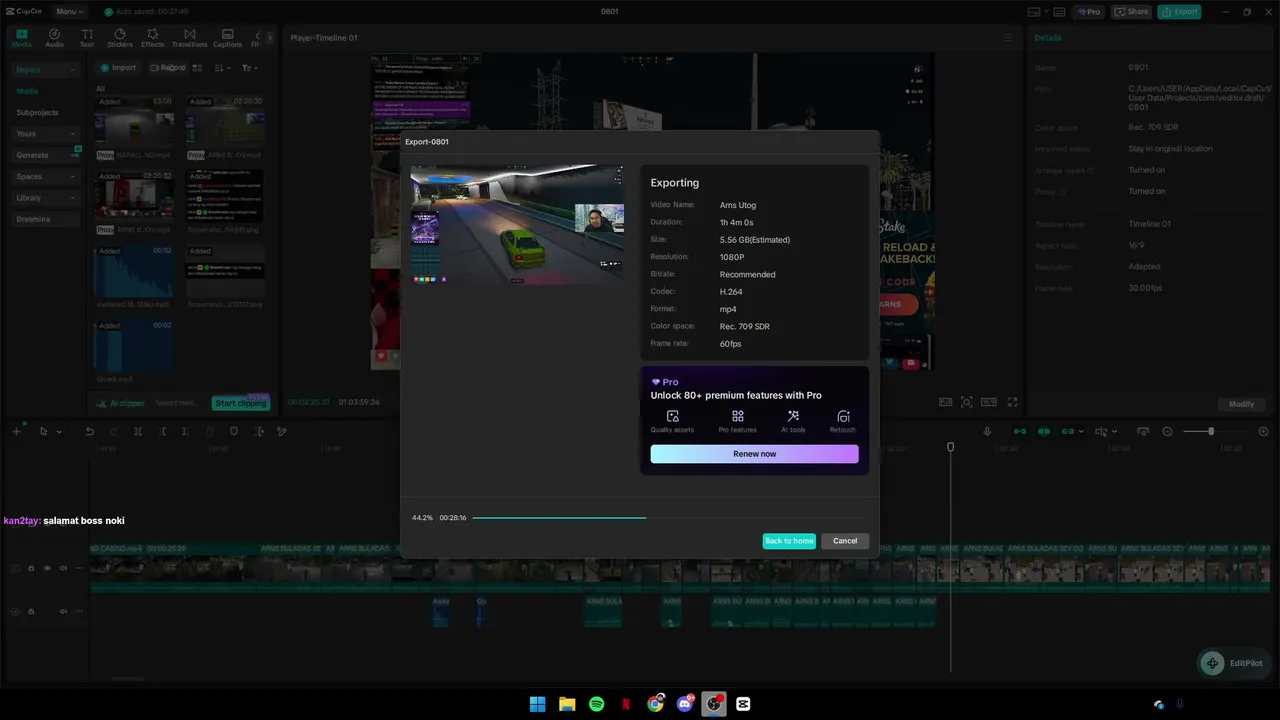Open the player panel menu icon
This screenshot has height=720, width=1280.
[1008, 38]
